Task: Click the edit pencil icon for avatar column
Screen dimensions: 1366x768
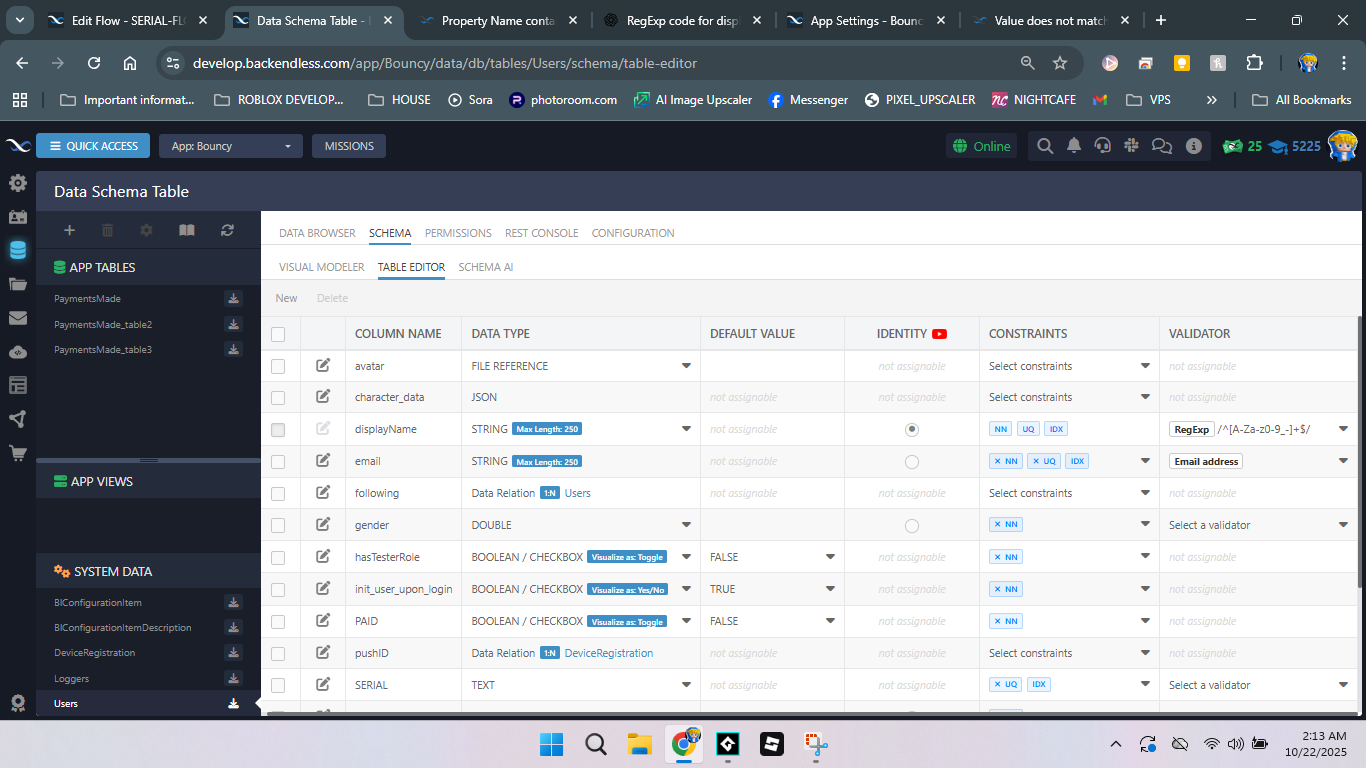Action: click(x=323, y=366)
